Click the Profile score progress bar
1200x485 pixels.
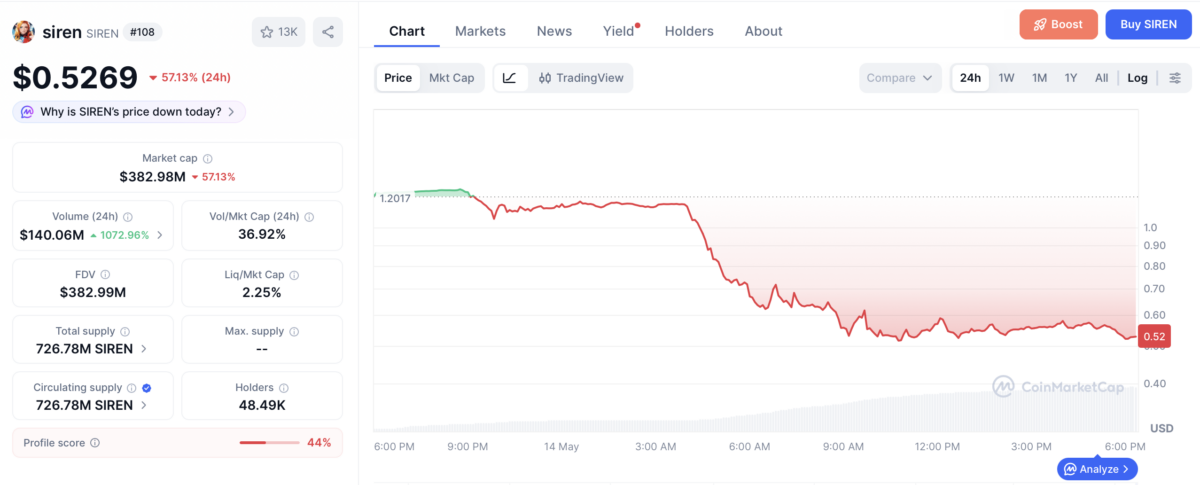pos(269,443)
